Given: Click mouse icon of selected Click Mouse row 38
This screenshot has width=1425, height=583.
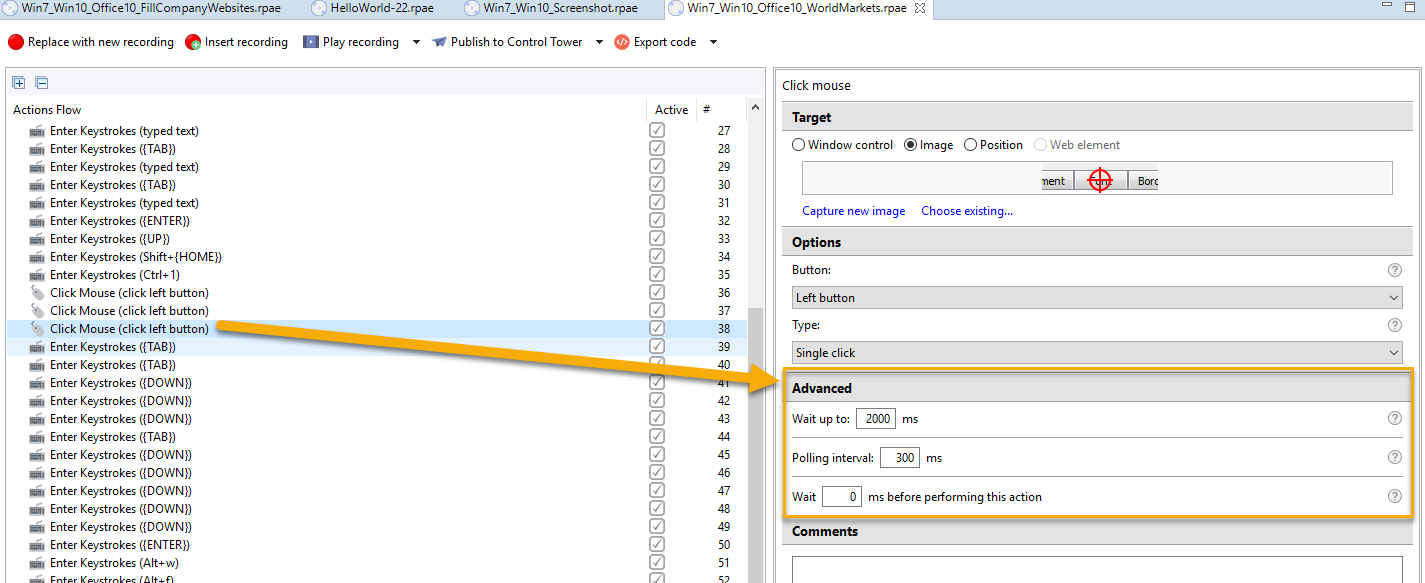Looking at the screenshot, I should (x=37, y=329).
